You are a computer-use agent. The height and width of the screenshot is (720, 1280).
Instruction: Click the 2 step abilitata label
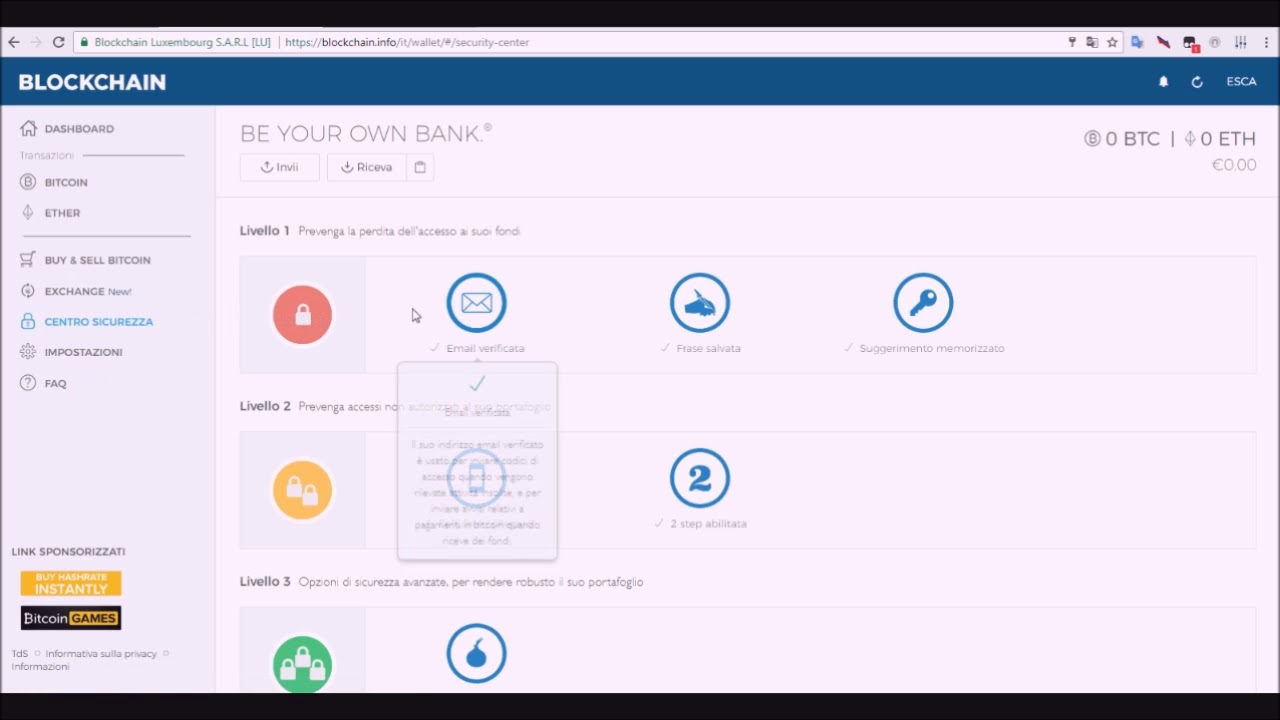tap(708, 523)
